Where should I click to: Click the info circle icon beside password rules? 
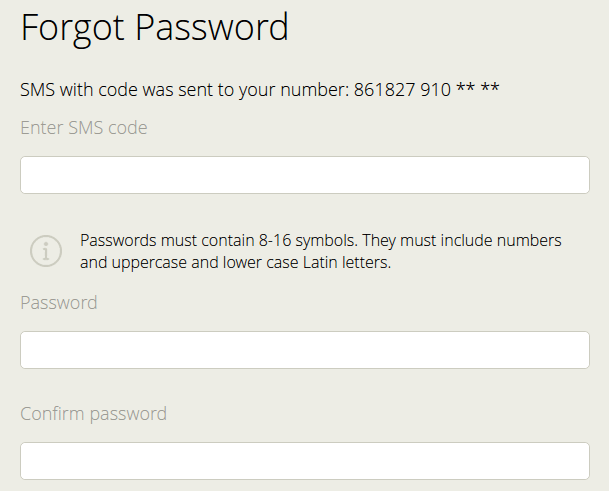click(x=46, y=251)
